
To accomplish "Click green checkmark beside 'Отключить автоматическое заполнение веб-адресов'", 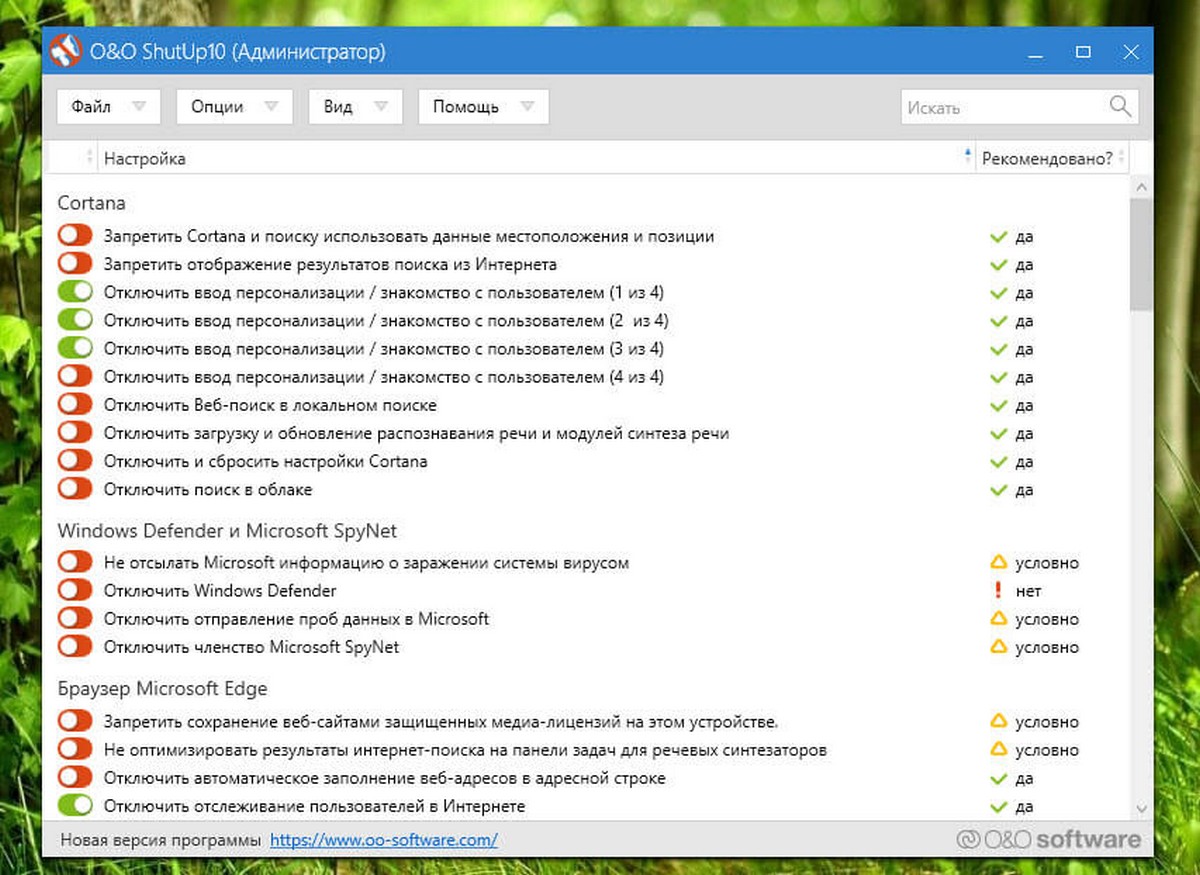I will (x=997, y=778).
